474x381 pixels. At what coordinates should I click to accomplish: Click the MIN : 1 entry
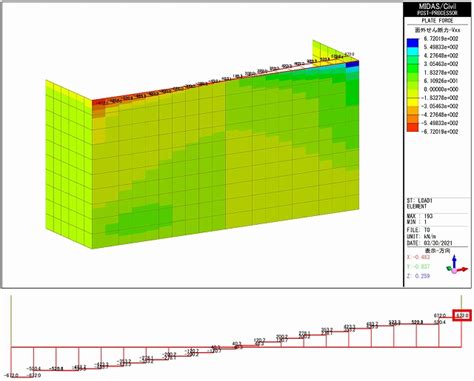click(417, 222)
